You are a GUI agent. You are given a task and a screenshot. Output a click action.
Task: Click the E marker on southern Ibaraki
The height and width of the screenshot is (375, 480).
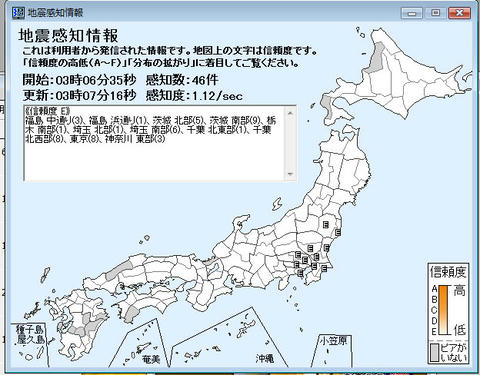317,257
